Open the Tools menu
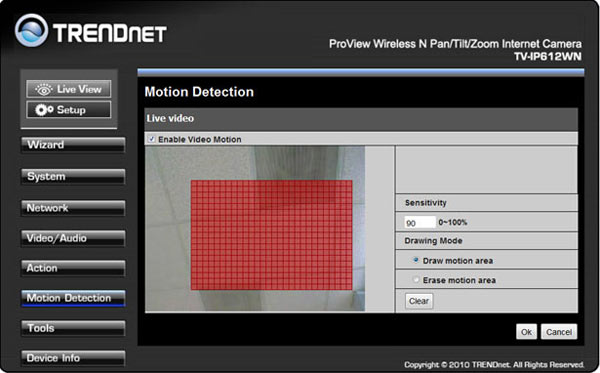 [73, 328]
